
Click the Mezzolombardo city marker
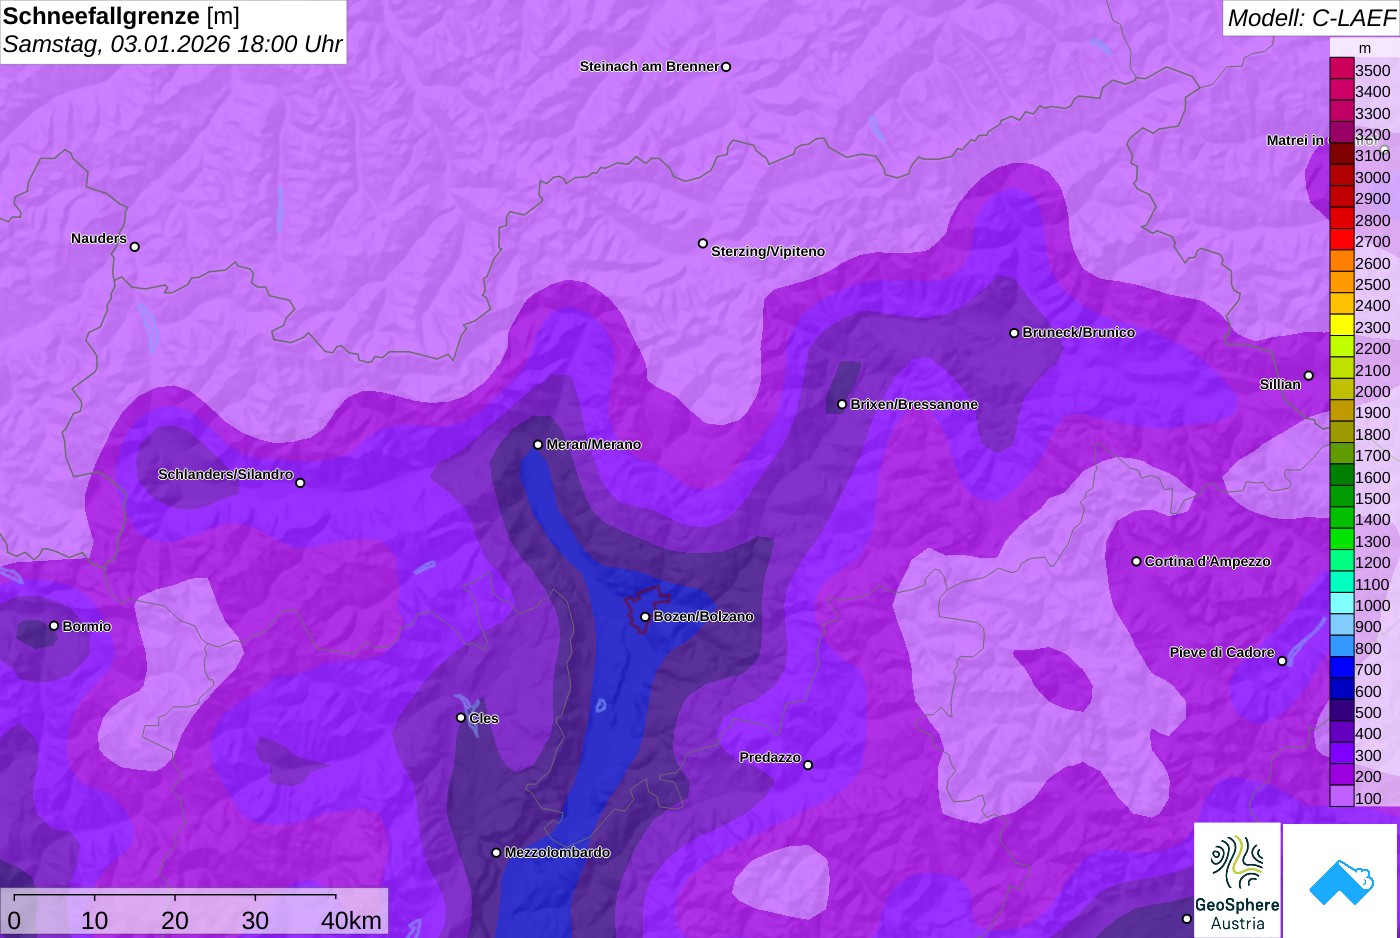click(x=496, y=853)
